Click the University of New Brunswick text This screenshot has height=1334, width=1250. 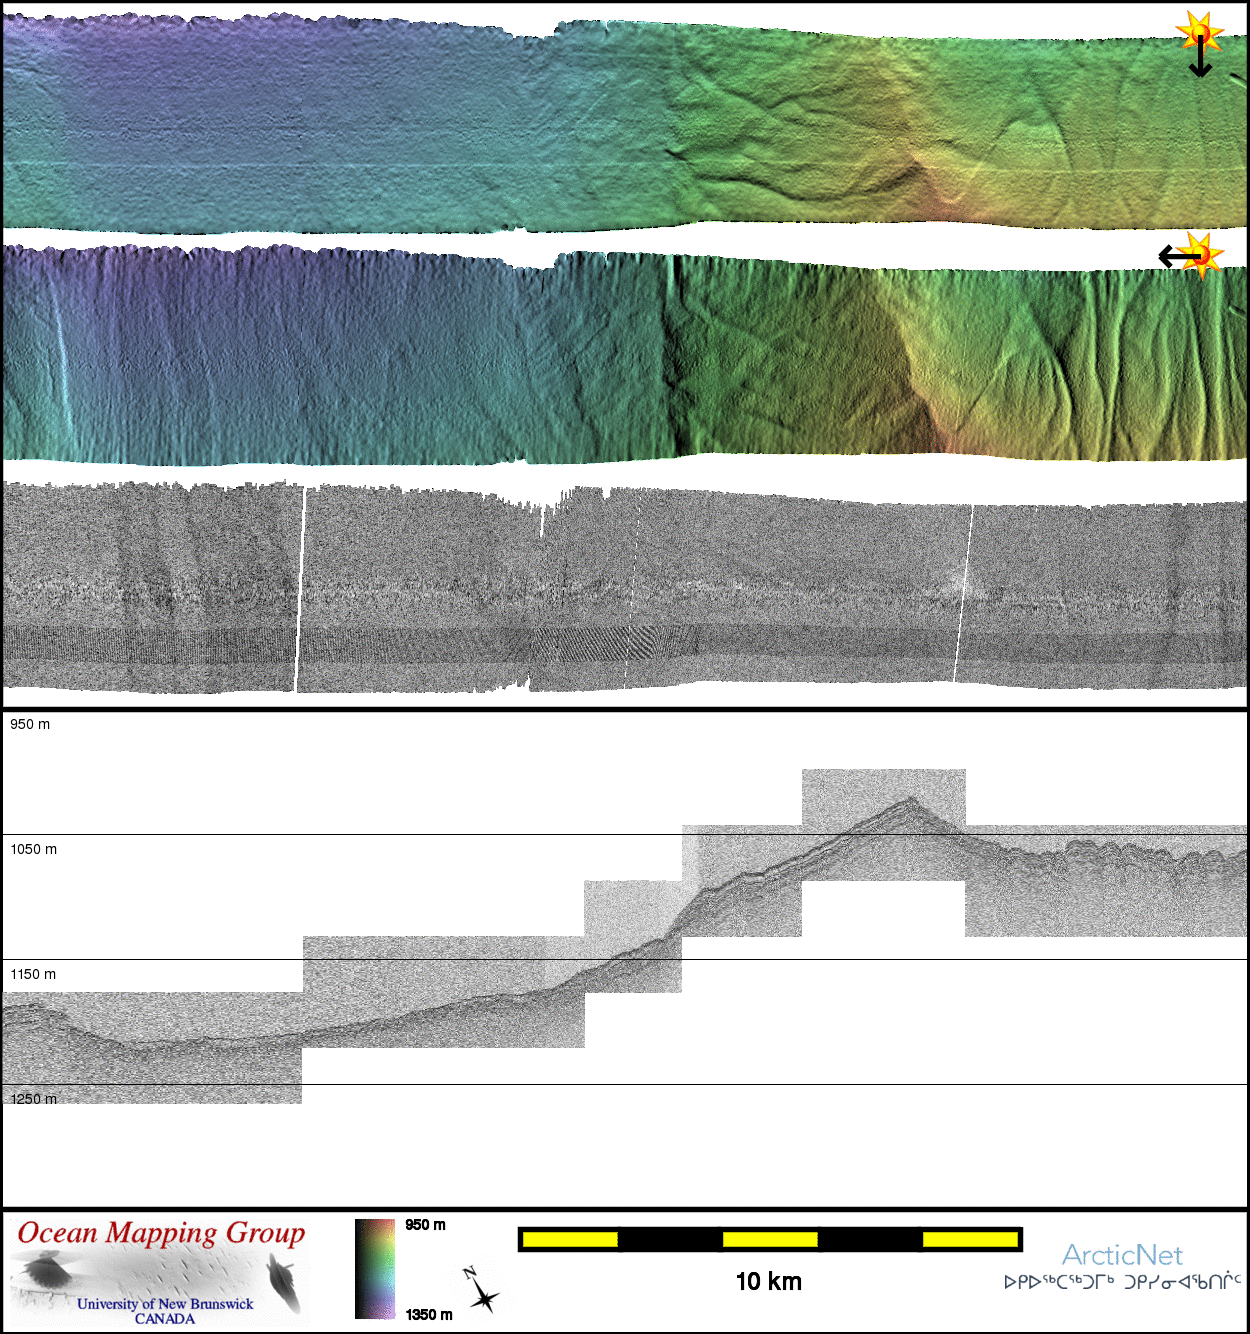165,1304
